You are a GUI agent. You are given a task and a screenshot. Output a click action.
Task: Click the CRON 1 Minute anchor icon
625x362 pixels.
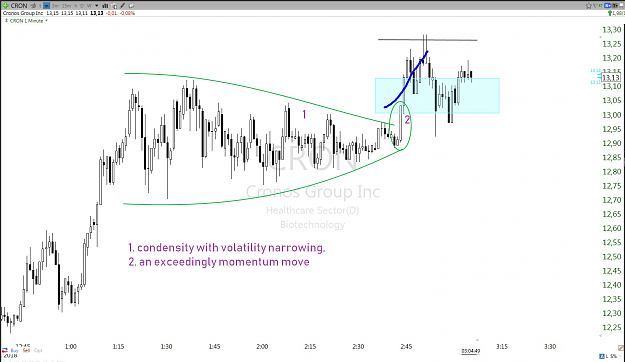6,21
